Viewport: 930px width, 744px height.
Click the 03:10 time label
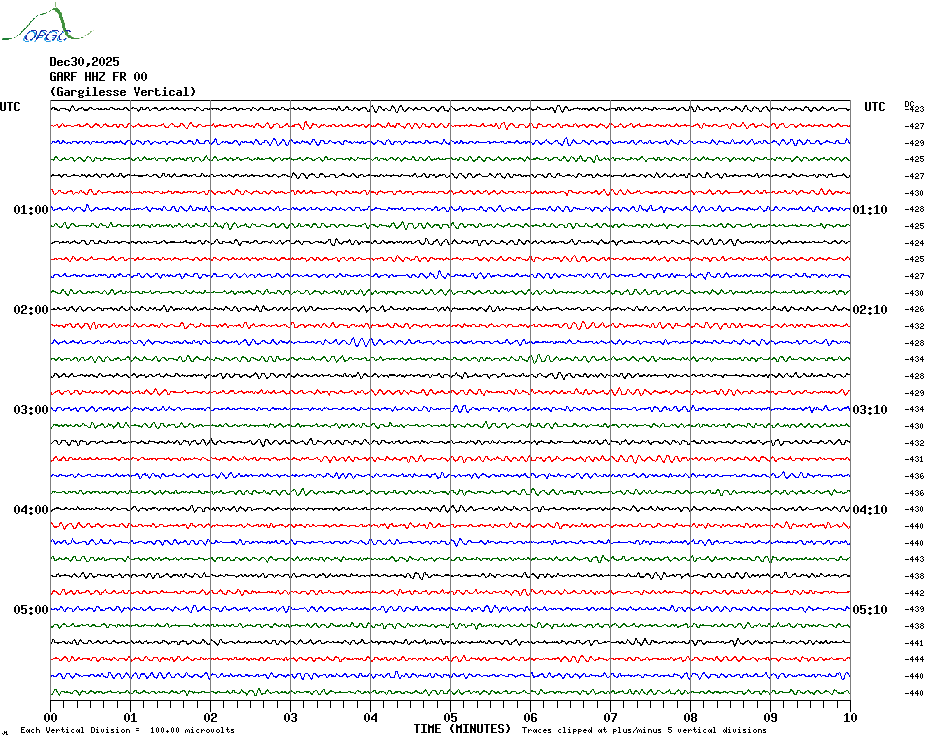click(x=870, y=409)
